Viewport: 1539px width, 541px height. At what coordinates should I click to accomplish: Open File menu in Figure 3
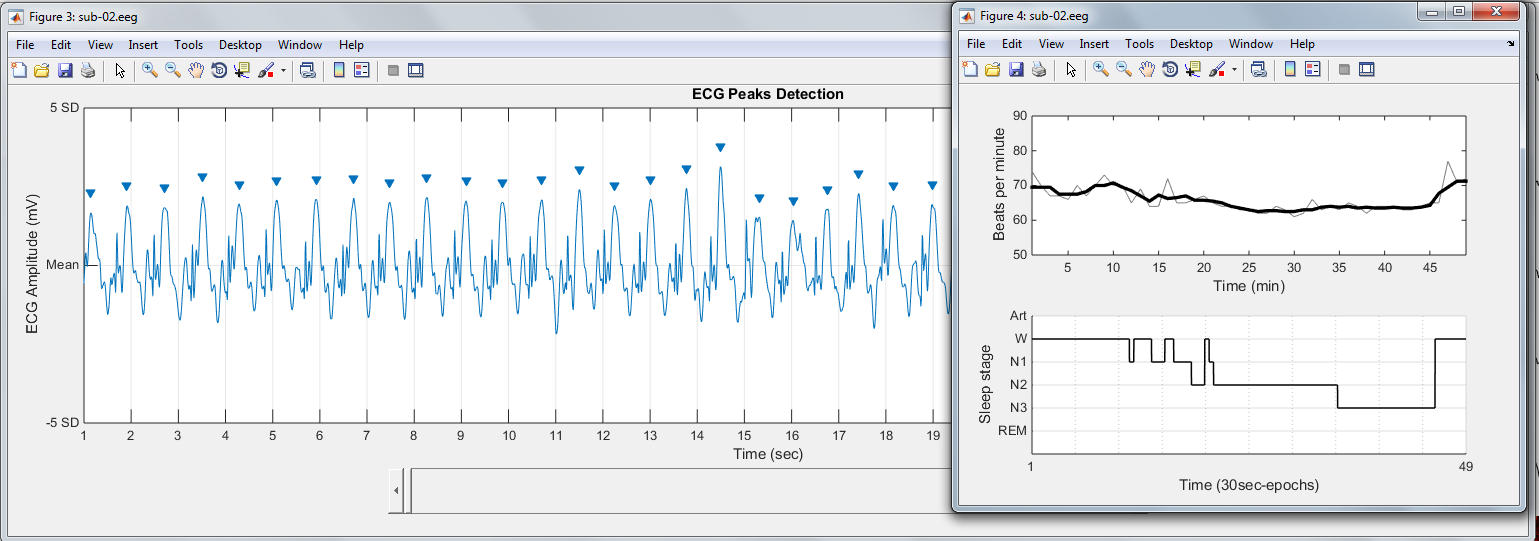point(25,45)
